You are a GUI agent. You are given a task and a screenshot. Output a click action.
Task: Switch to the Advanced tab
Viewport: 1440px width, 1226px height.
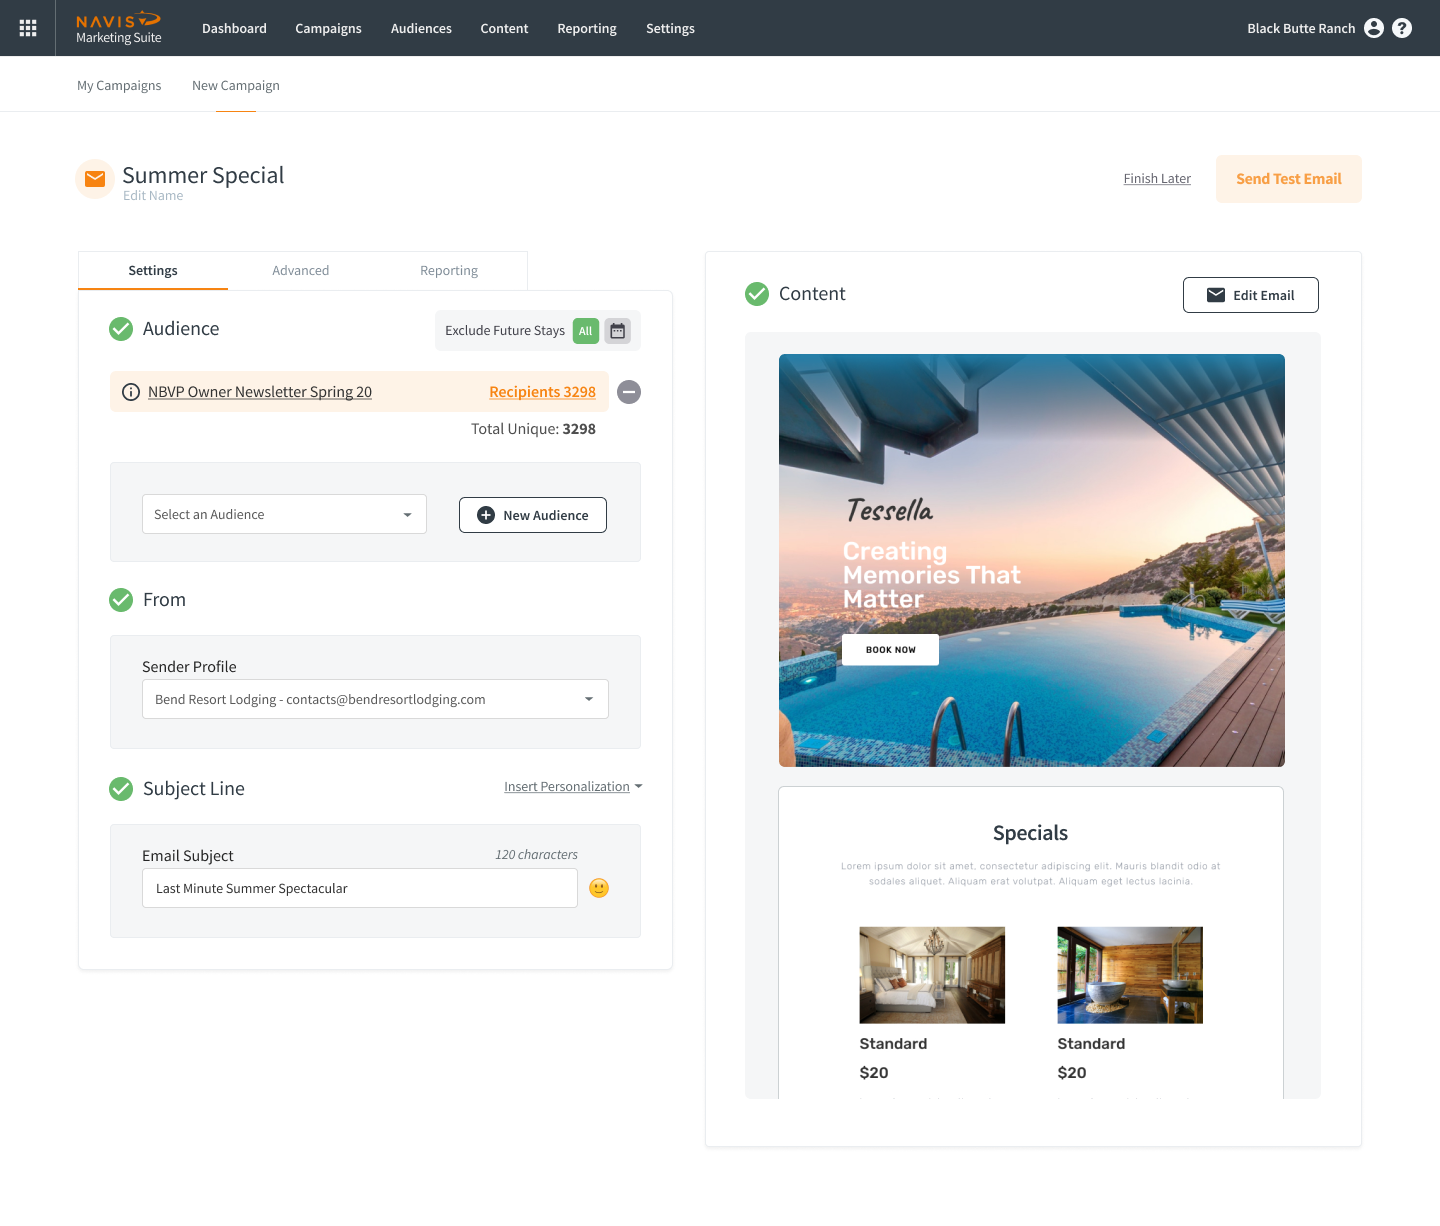300,271
